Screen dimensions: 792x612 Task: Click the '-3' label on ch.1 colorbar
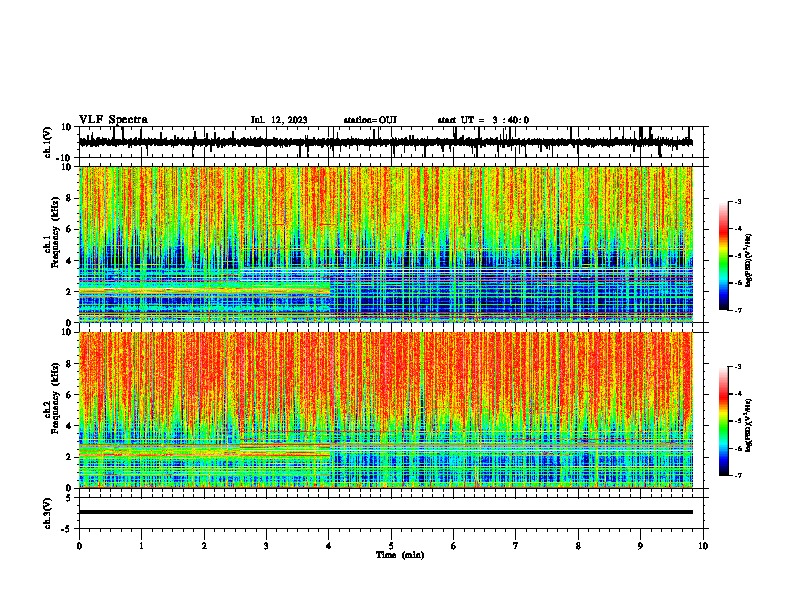(x=737, y=202)
